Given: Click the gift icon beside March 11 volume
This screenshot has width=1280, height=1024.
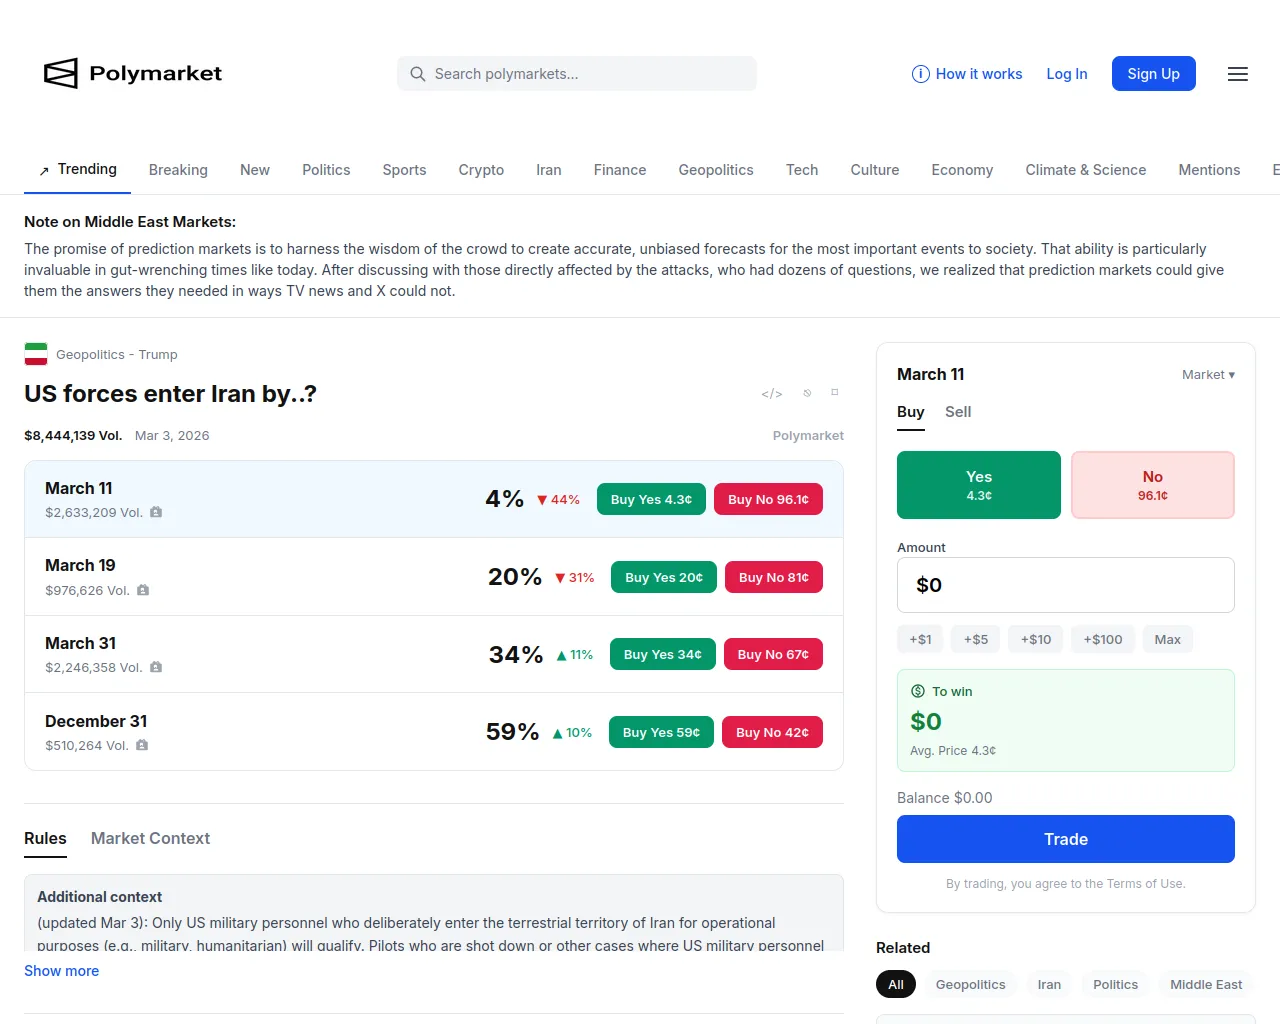Looking at the screenshot, I should [156, 512].
